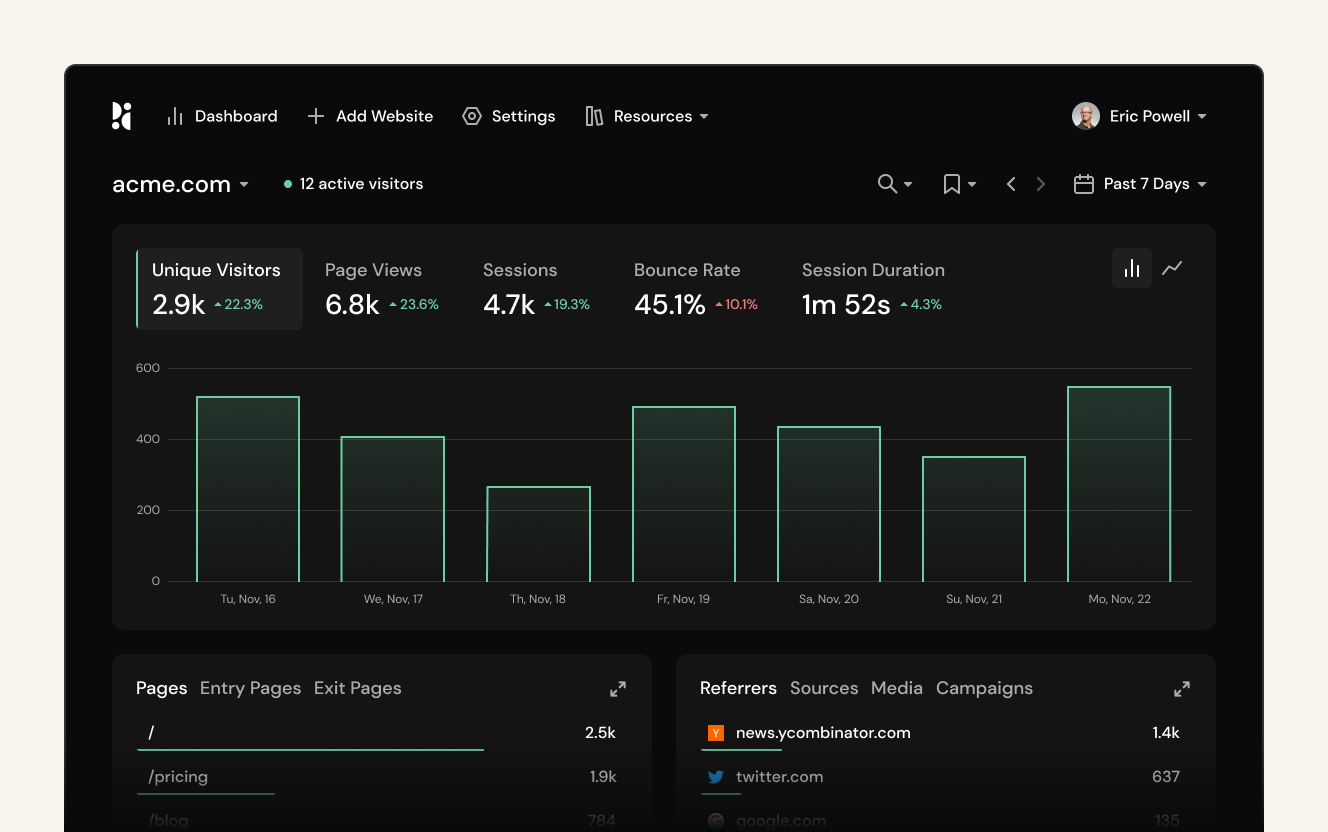Select the Unique Visitors metric
The image size is (1328, 832).
tap(219, 288)
